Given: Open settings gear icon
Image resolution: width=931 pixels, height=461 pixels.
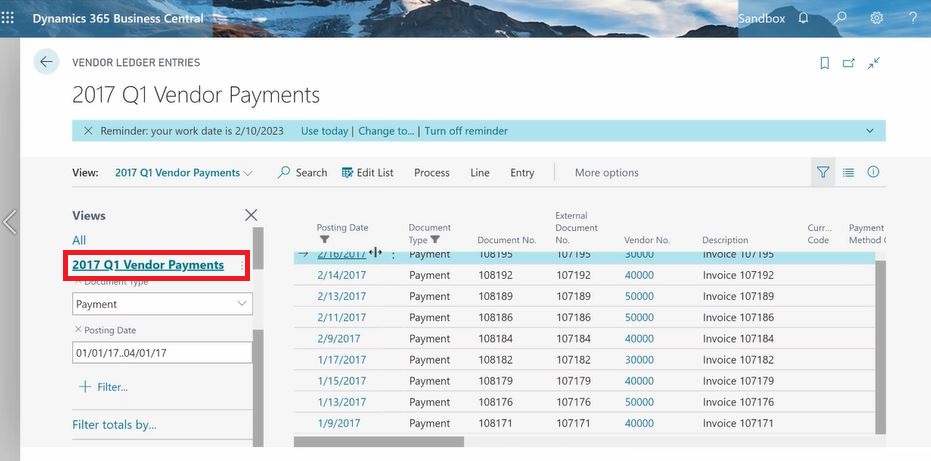Looking at the screenshot, I should 876,18.
